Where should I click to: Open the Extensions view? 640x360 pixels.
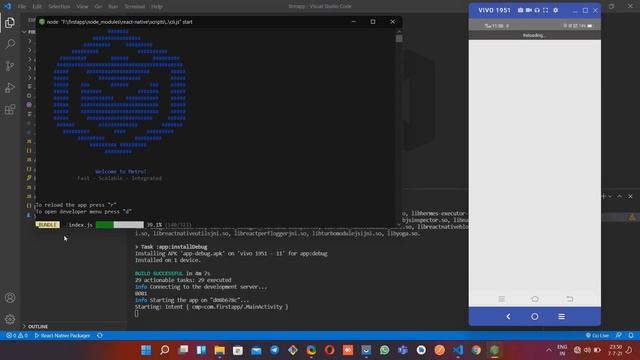[10, 109]
